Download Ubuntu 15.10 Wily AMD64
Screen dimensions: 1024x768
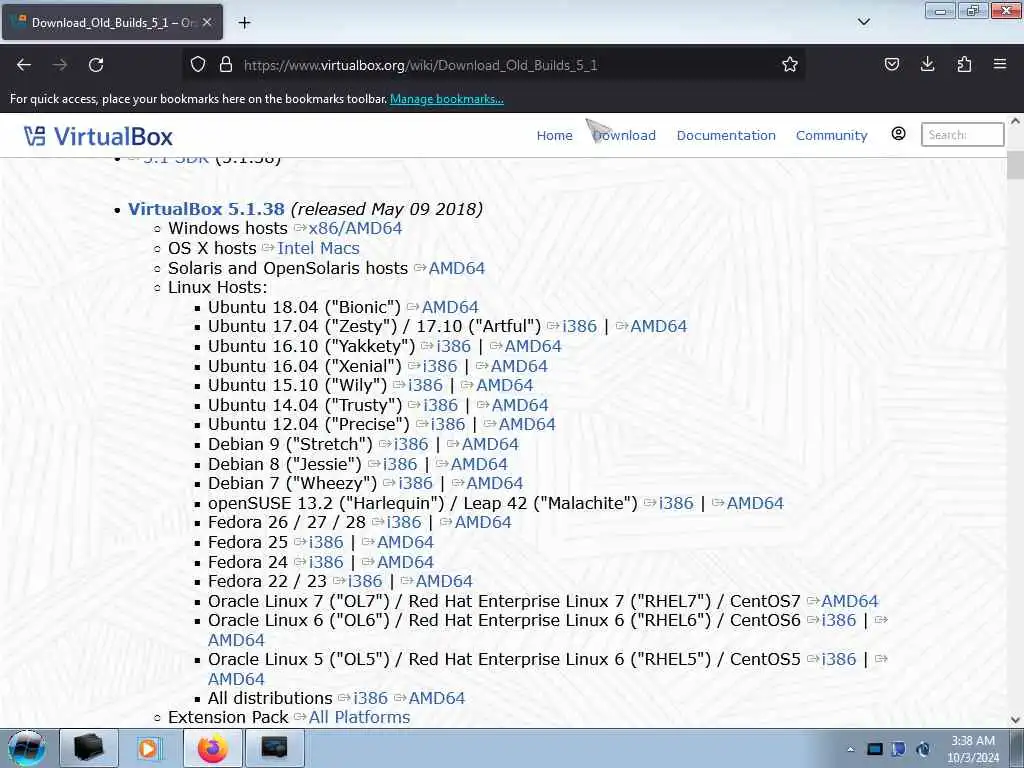504,385
